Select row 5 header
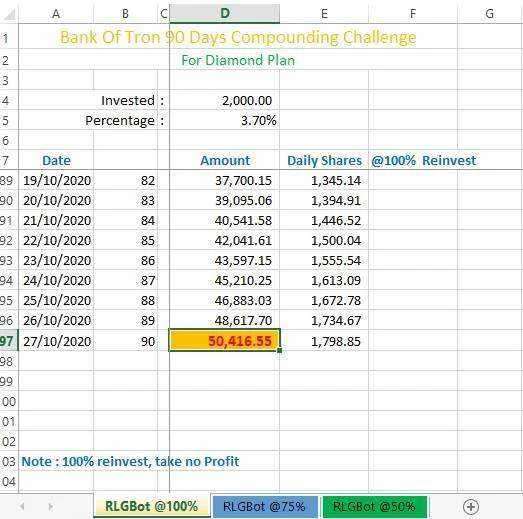 click(9, 120)
